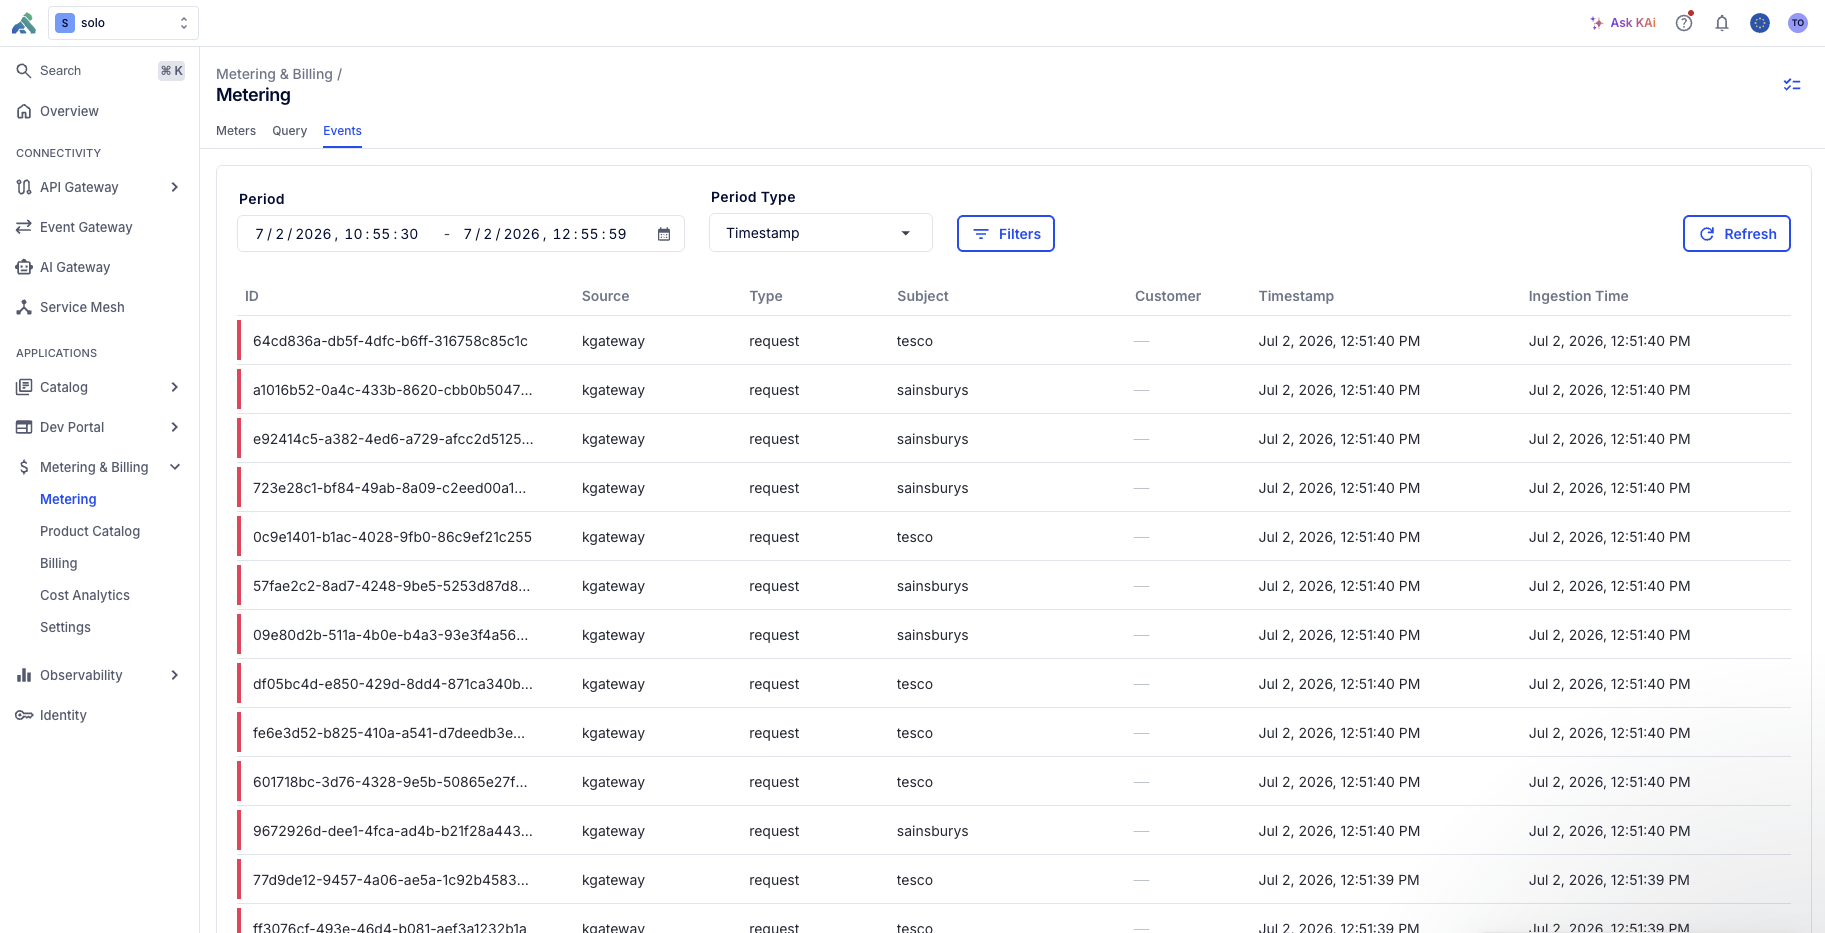Screen dimensions: 1825x933
Task: Click the Dev Portal sidebar icon
Action: coord(24,427)
